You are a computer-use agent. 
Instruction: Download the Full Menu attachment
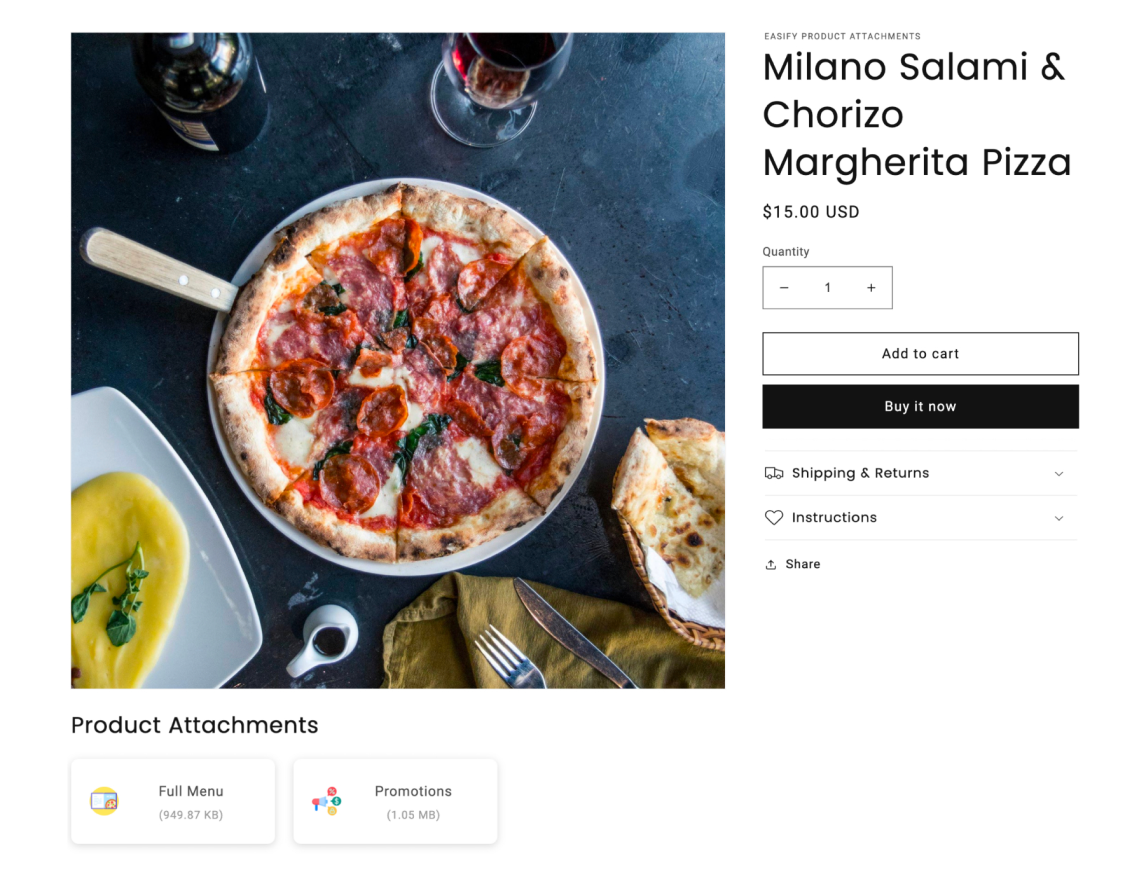click(190, 801)
